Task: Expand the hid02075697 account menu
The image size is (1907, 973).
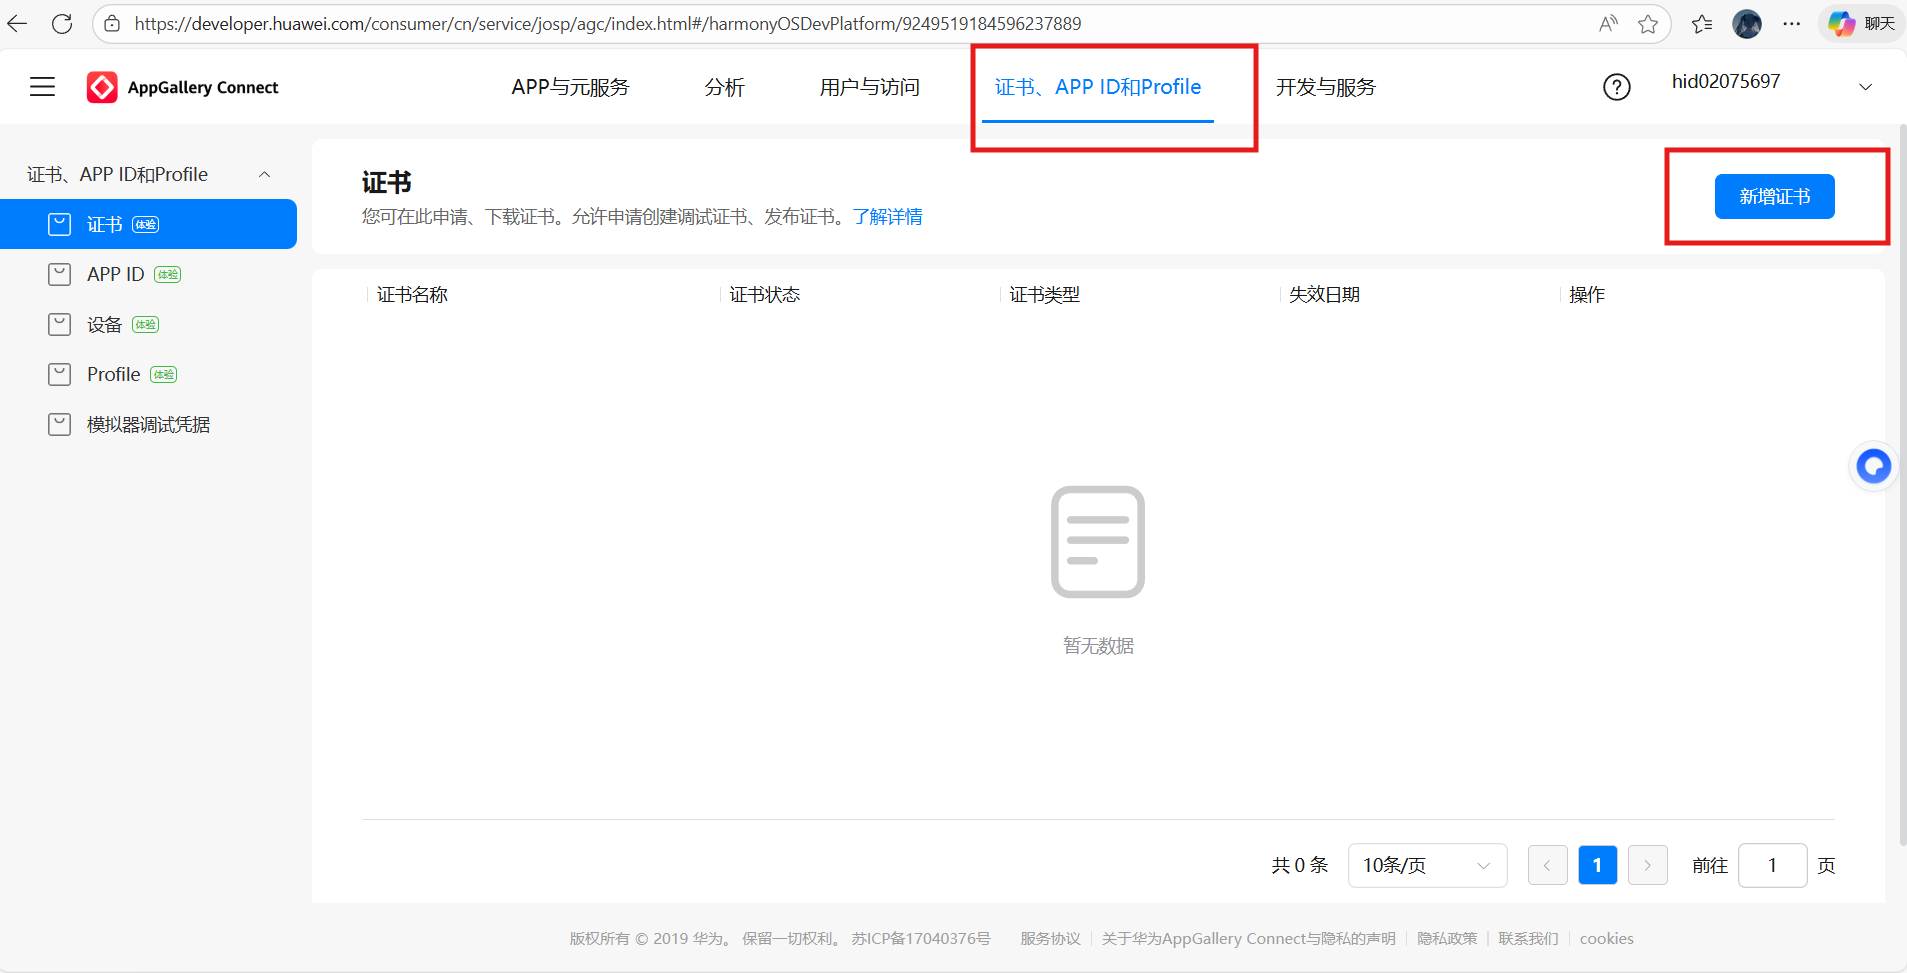Action: pyautogui.click(x=1866, y=87)
